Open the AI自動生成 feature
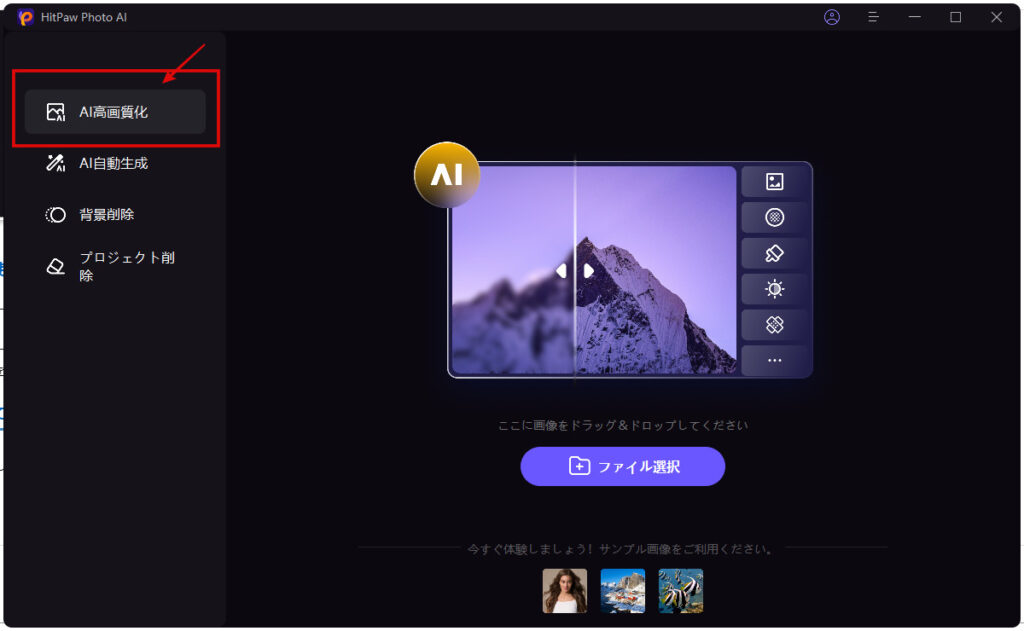 pyautogui.click(x=112, y=163)
